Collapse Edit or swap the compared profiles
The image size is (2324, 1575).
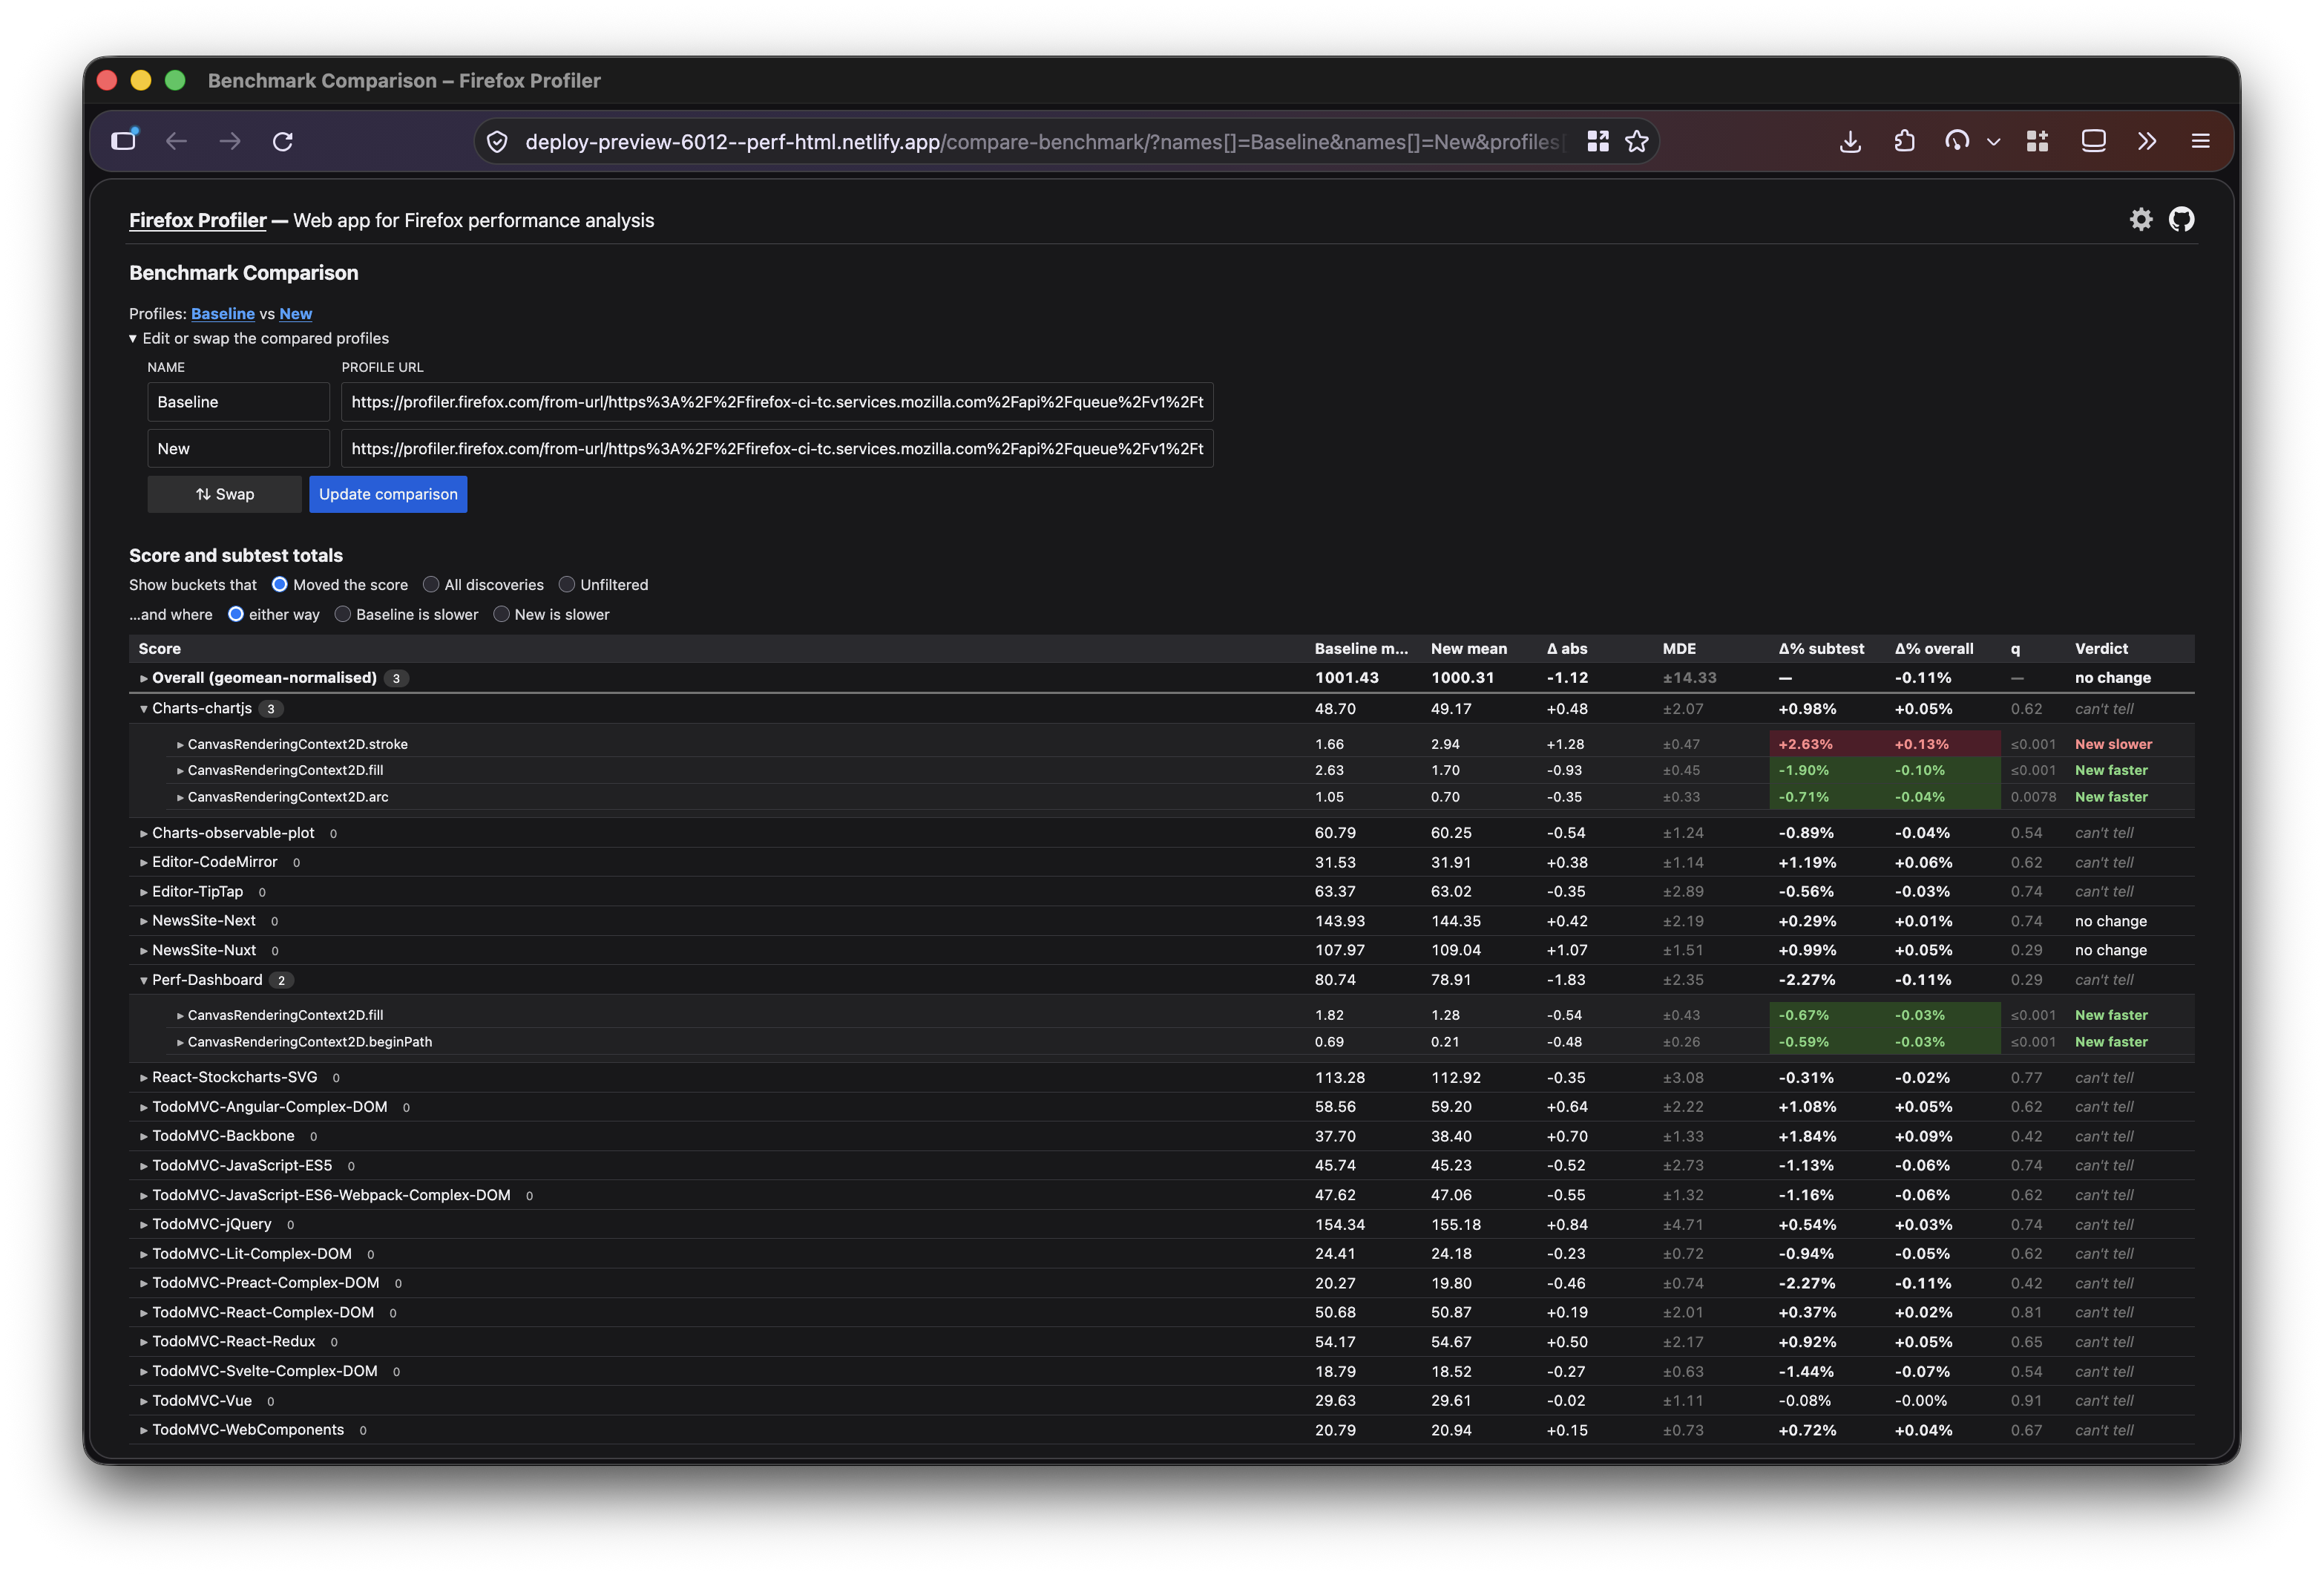click(259, 338)
